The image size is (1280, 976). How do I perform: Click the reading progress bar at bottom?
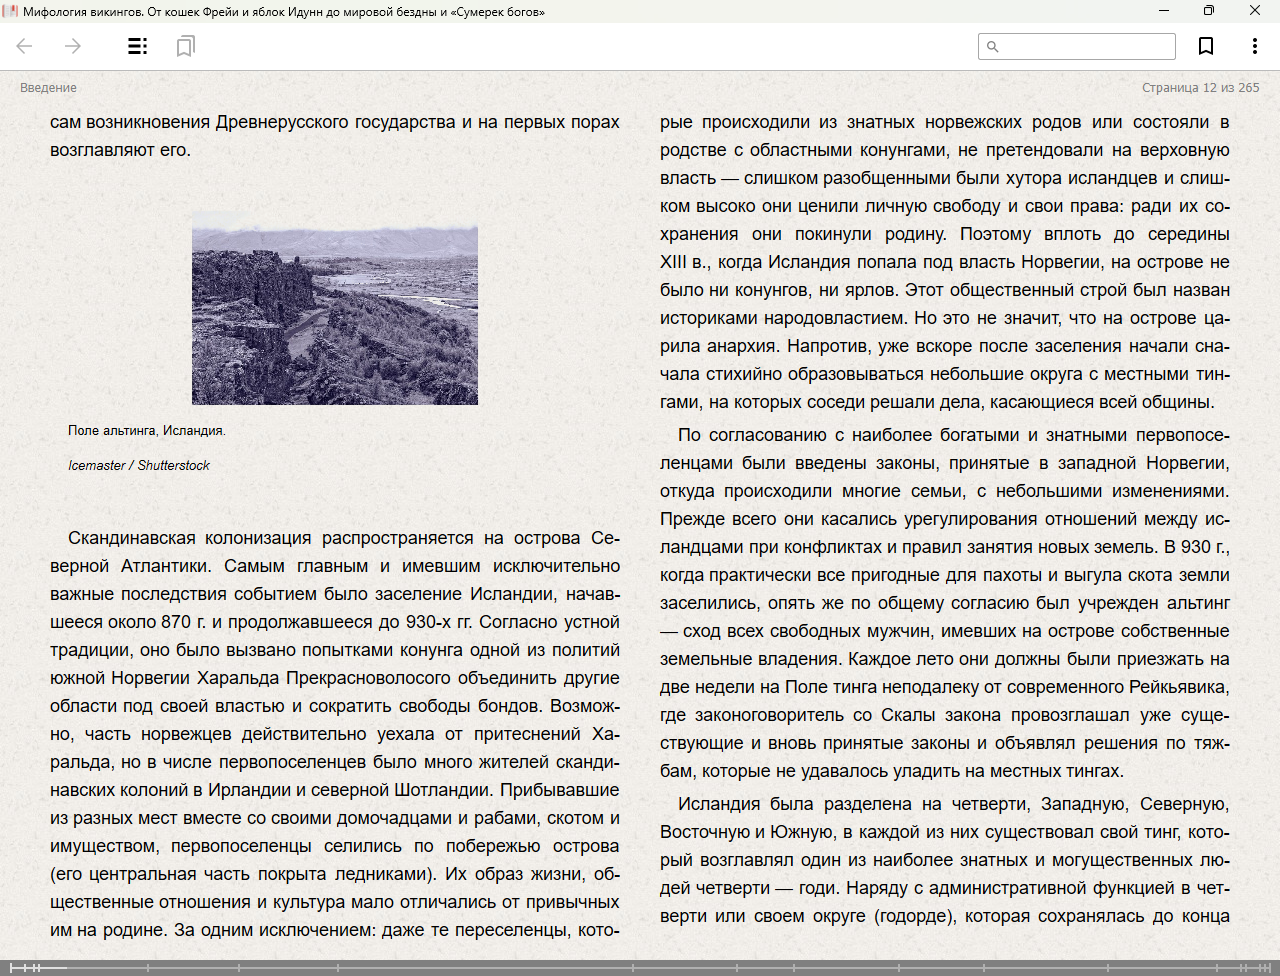click(640, 968)
